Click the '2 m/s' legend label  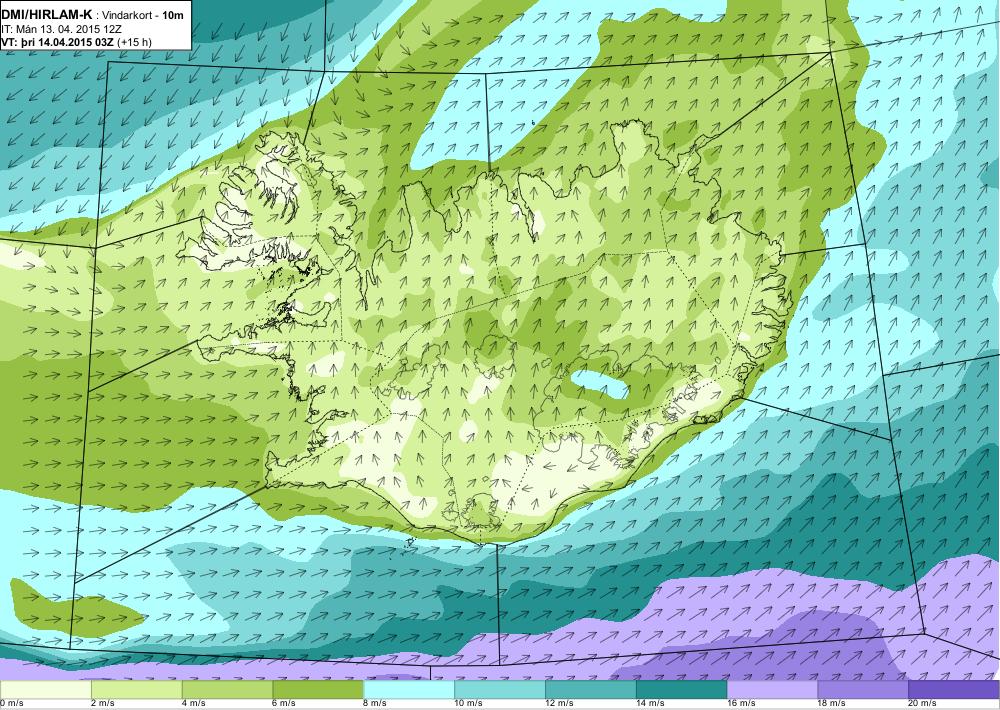tap(103, 704)
